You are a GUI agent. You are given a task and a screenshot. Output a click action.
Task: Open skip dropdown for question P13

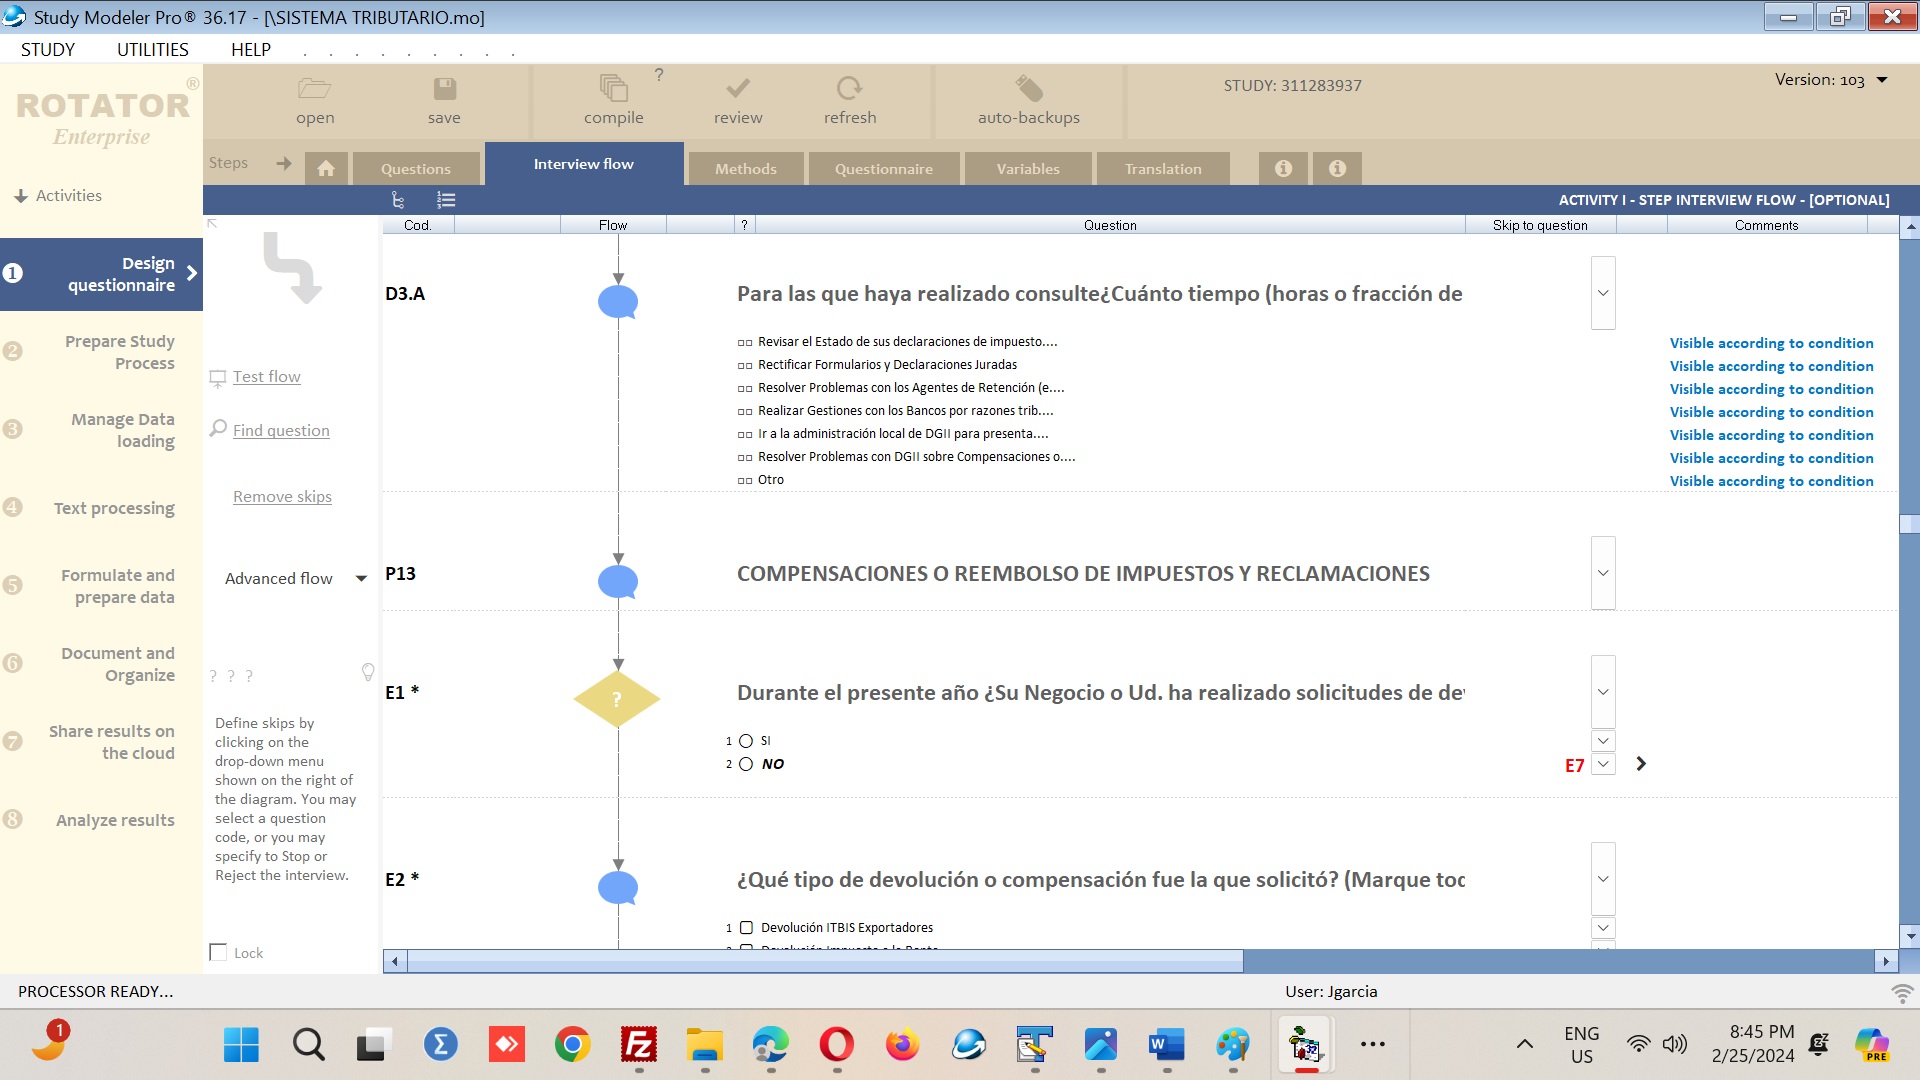1602,573
